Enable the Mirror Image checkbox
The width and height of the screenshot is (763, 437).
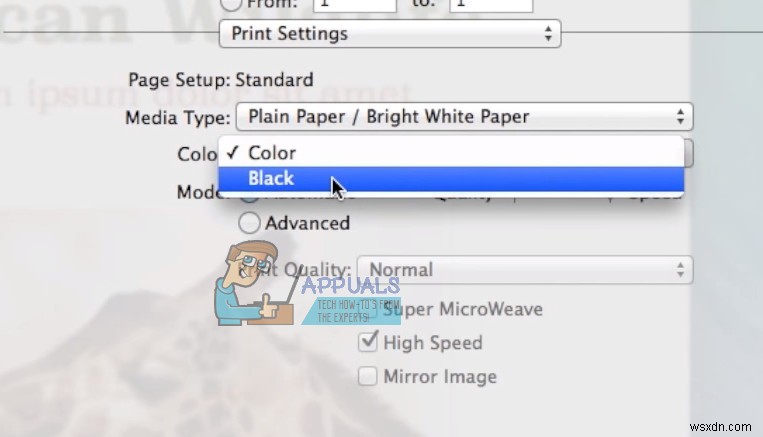click(x=368, y=377)
